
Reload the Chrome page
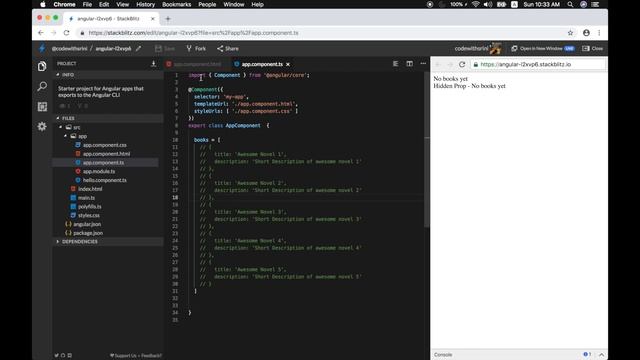click(x=67, y=33)
